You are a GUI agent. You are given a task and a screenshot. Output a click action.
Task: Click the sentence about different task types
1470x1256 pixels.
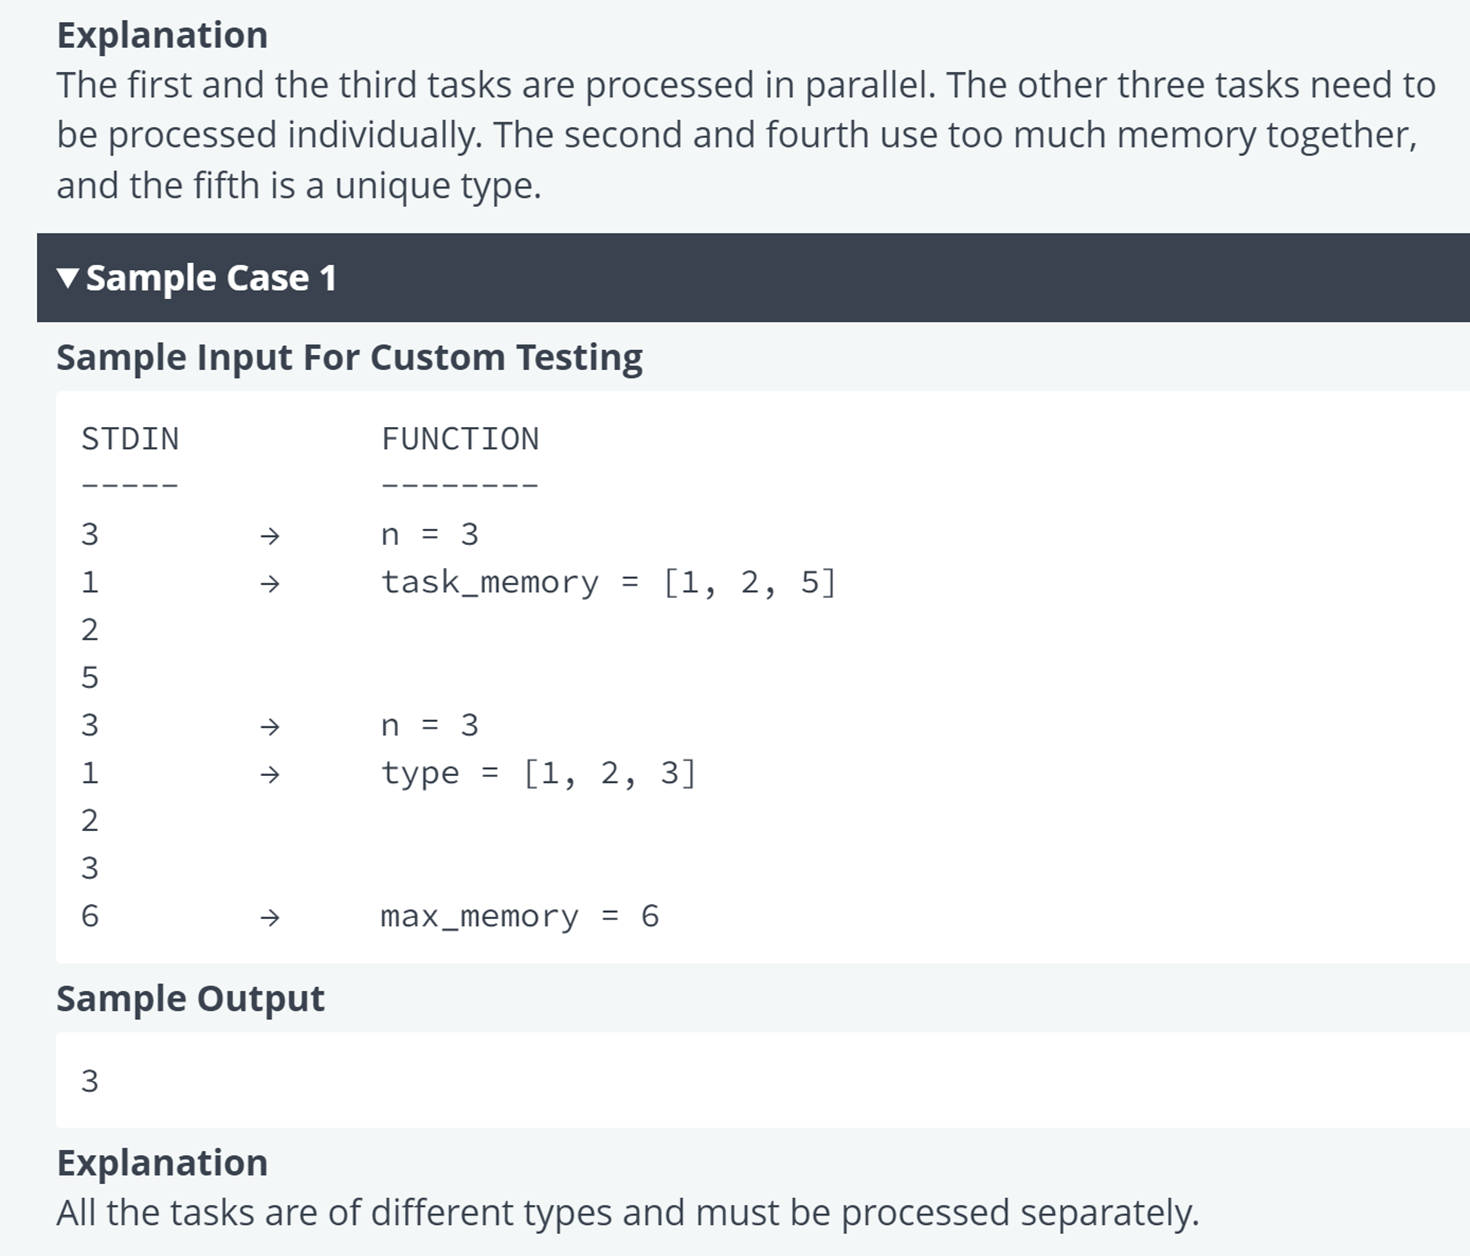coord(627,1213)
